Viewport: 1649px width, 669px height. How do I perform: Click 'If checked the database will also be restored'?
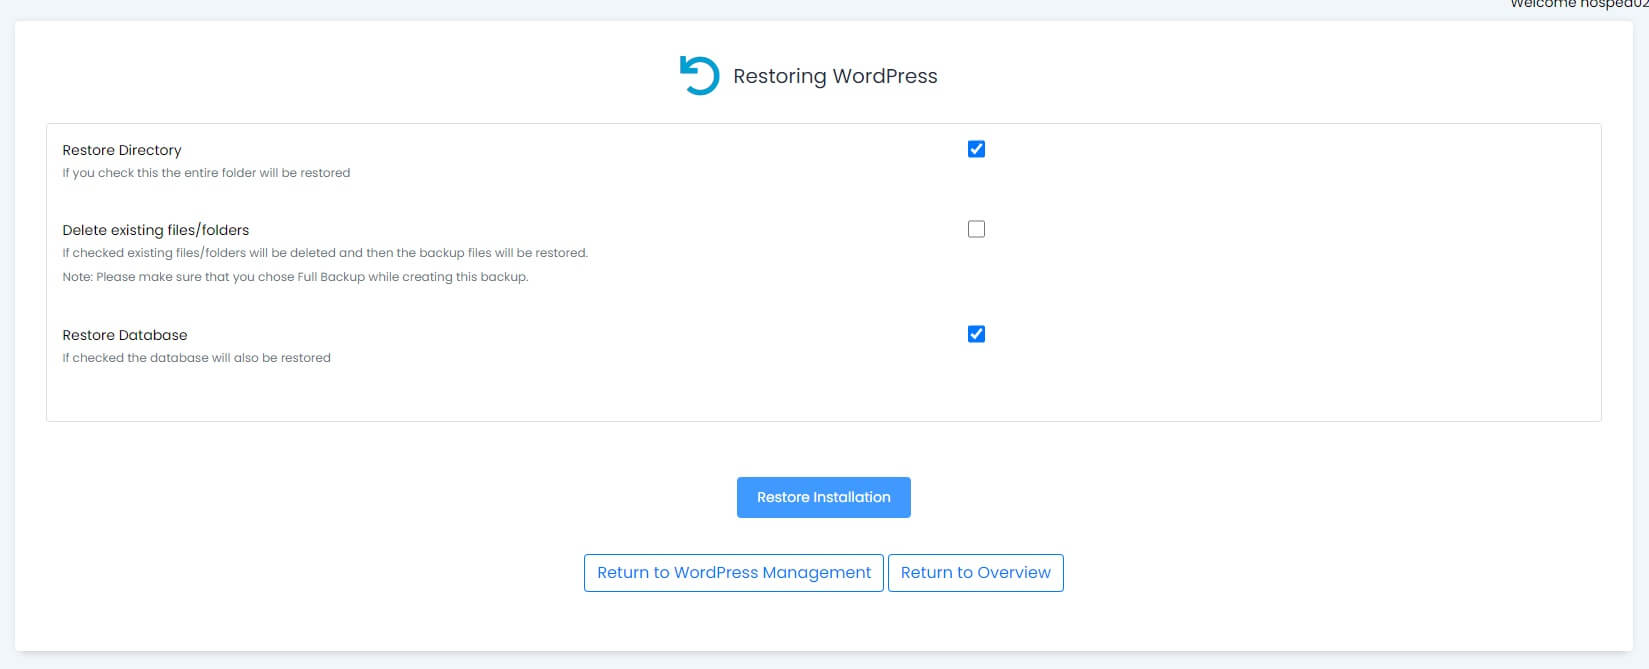pyautogui.click(x=196, y=358)
